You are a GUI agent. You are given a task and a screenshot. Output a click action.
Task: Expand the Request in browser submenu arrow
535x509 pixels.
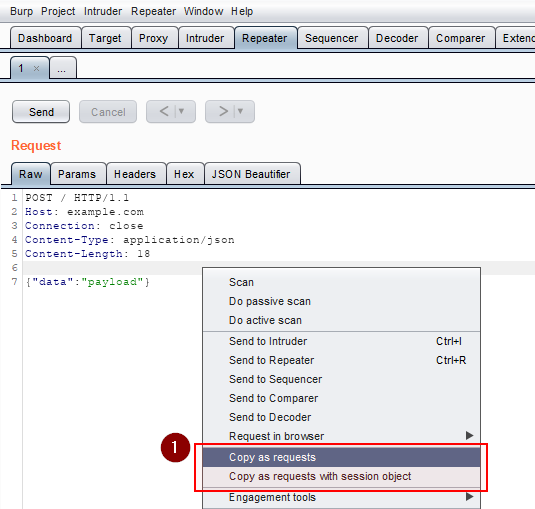[x=469, y=435]
